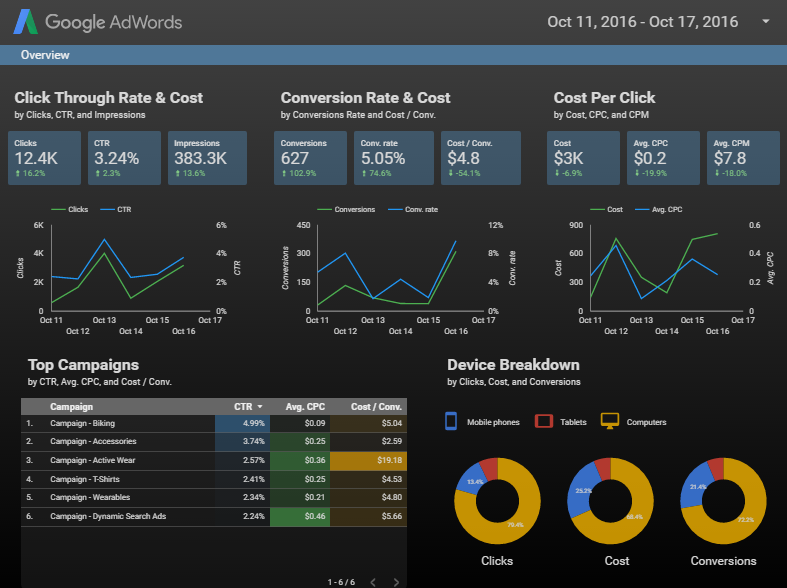The image size is (787, 588).
Task: Select the CTR scorecard showing 3.24%
Action: [124, 158]
